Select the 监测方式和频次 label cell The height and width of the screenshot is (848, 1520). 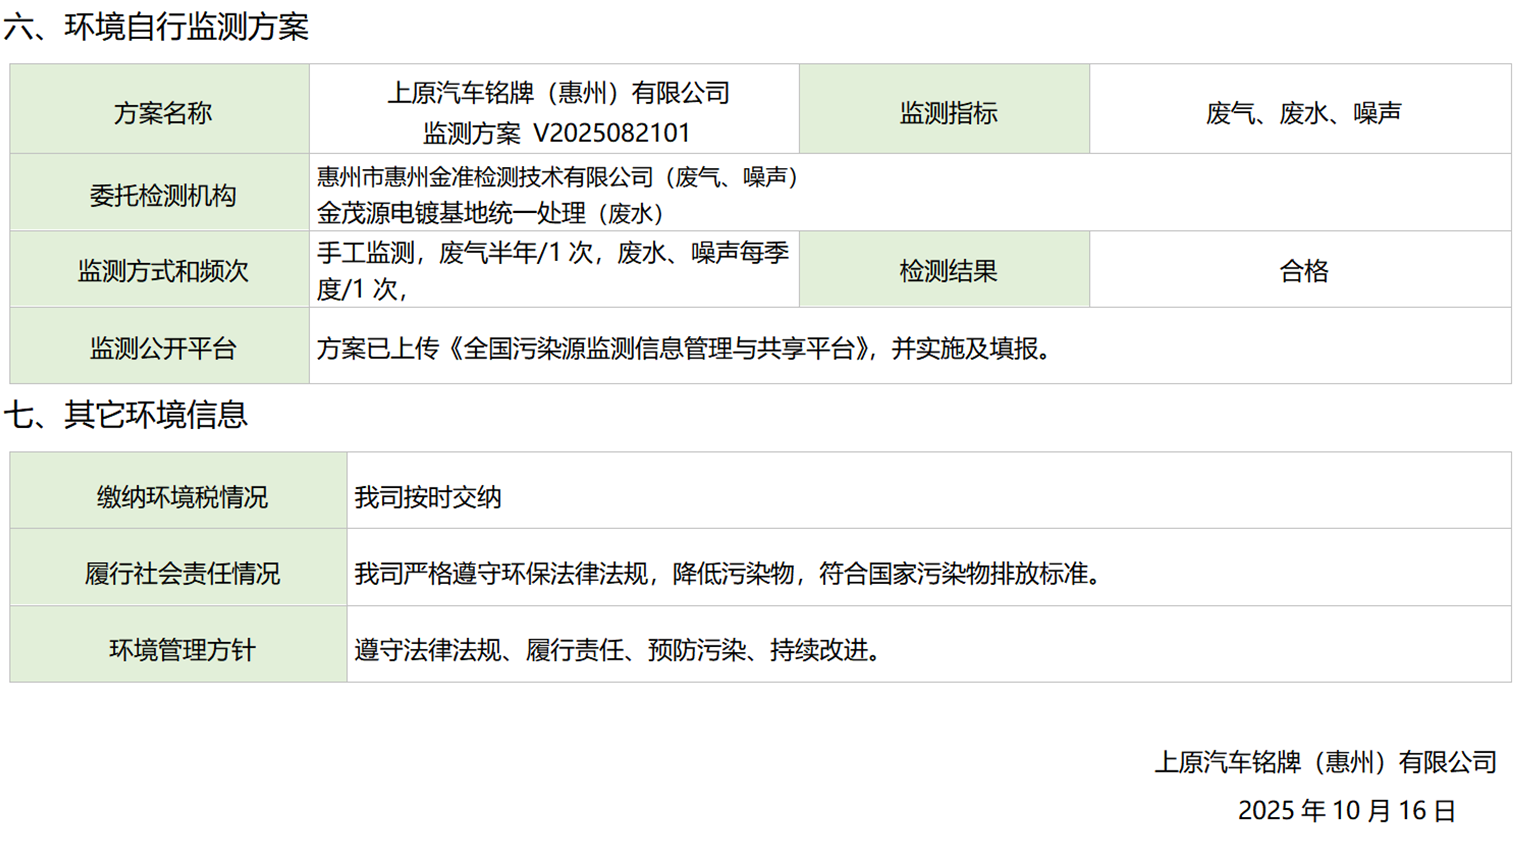click(161, 271)
